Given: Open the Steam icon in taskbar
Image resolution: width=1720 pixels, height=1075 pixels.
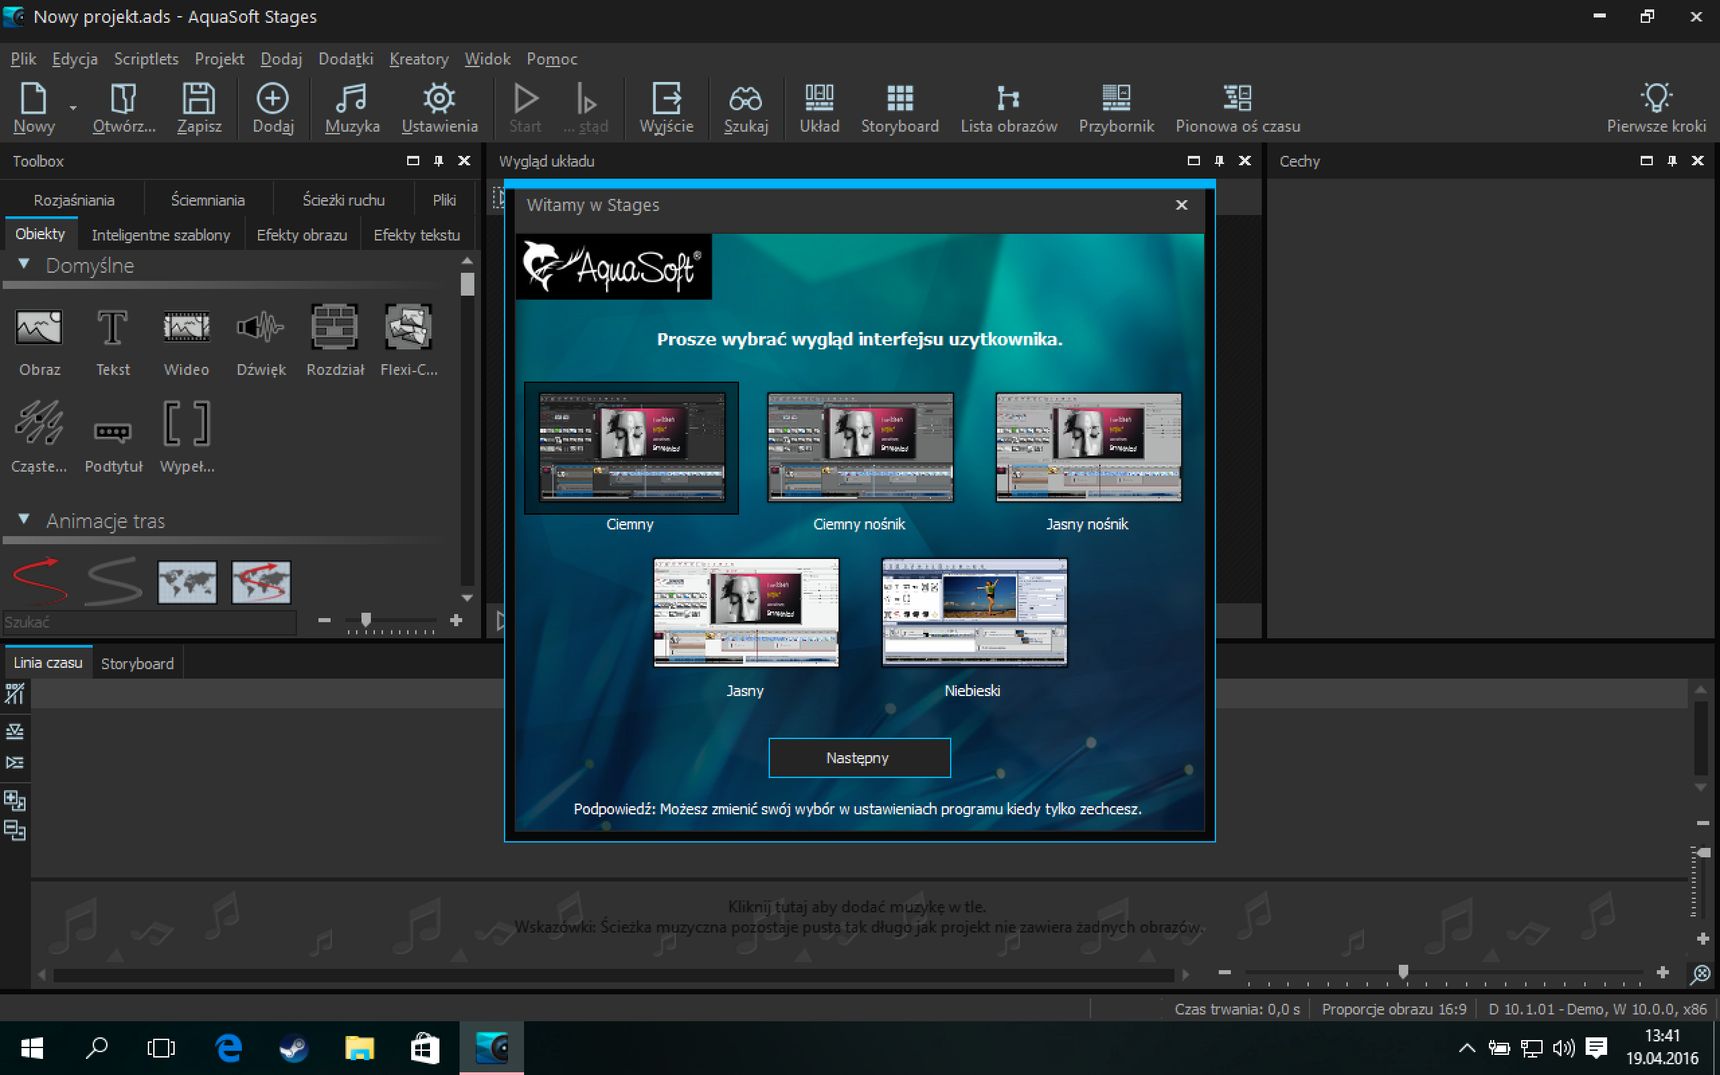Looking at the screenshot, I should click(293, 1048).
